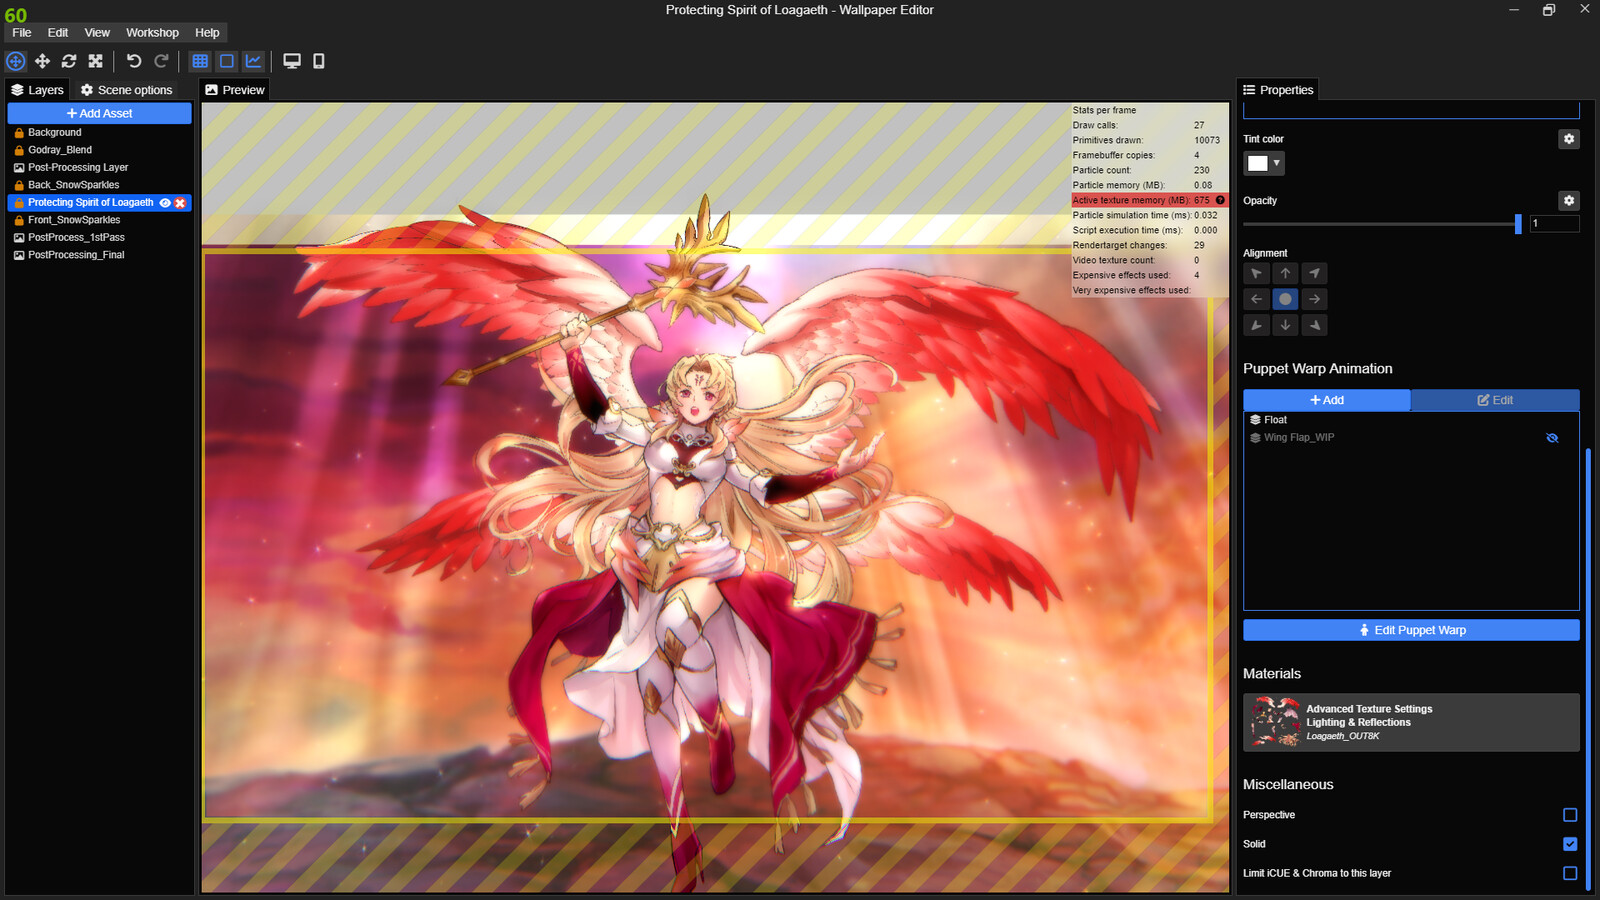Align layer to left

click(1257, 299)
